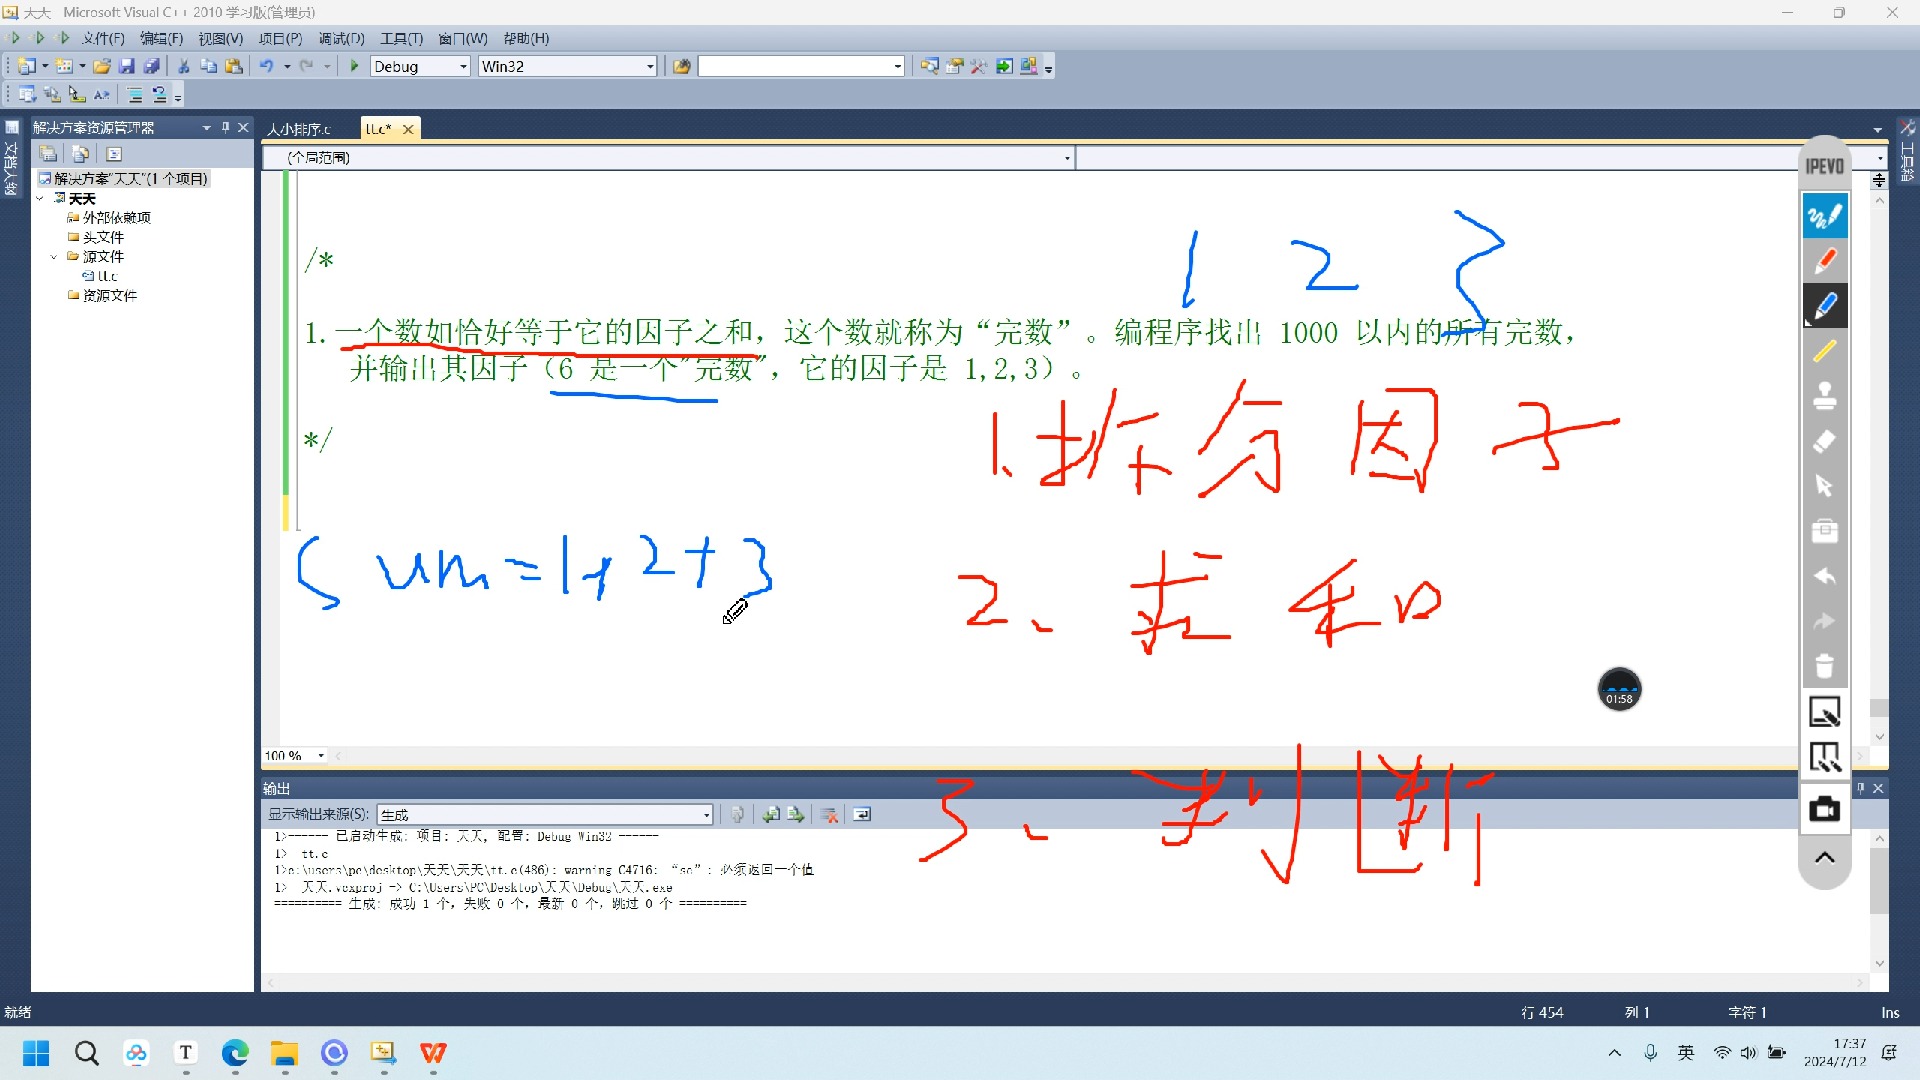
Task: Click Save icon in Visual Studio toolbar
Action: pyautogui.click(x=127, y=66)
